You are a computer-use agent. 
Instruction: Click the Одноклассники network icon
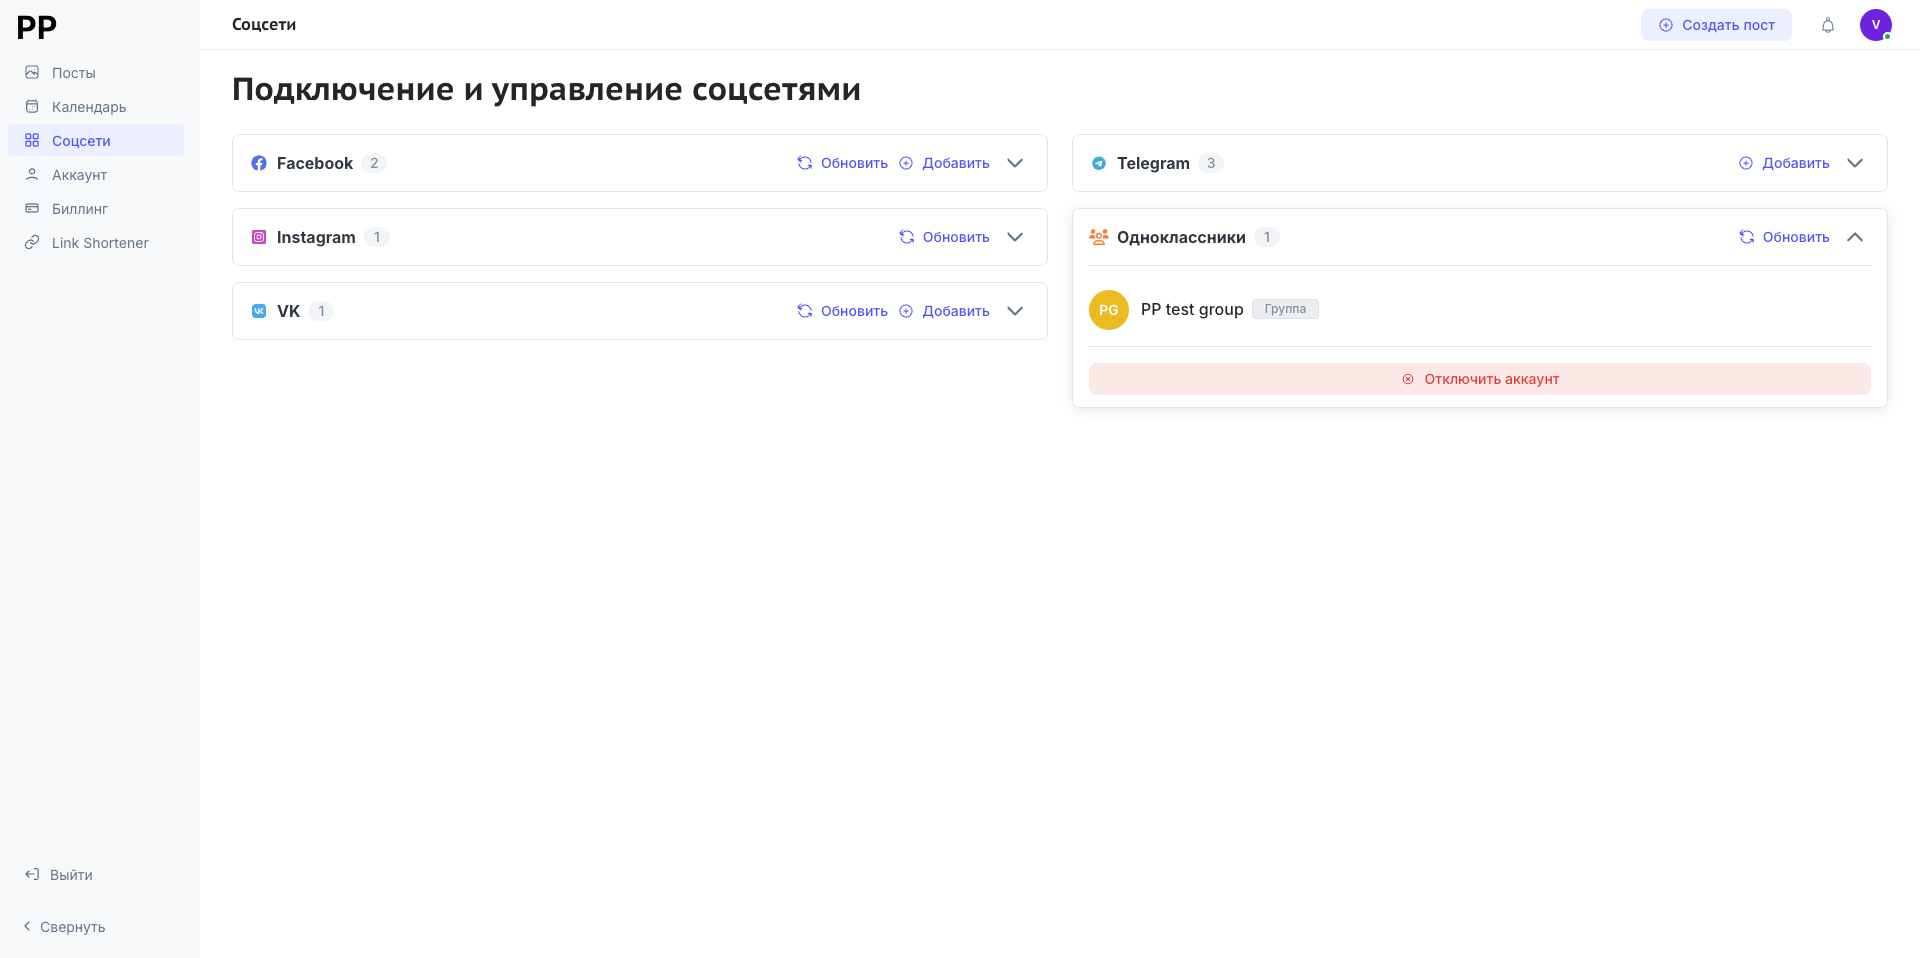point(1099,237)
